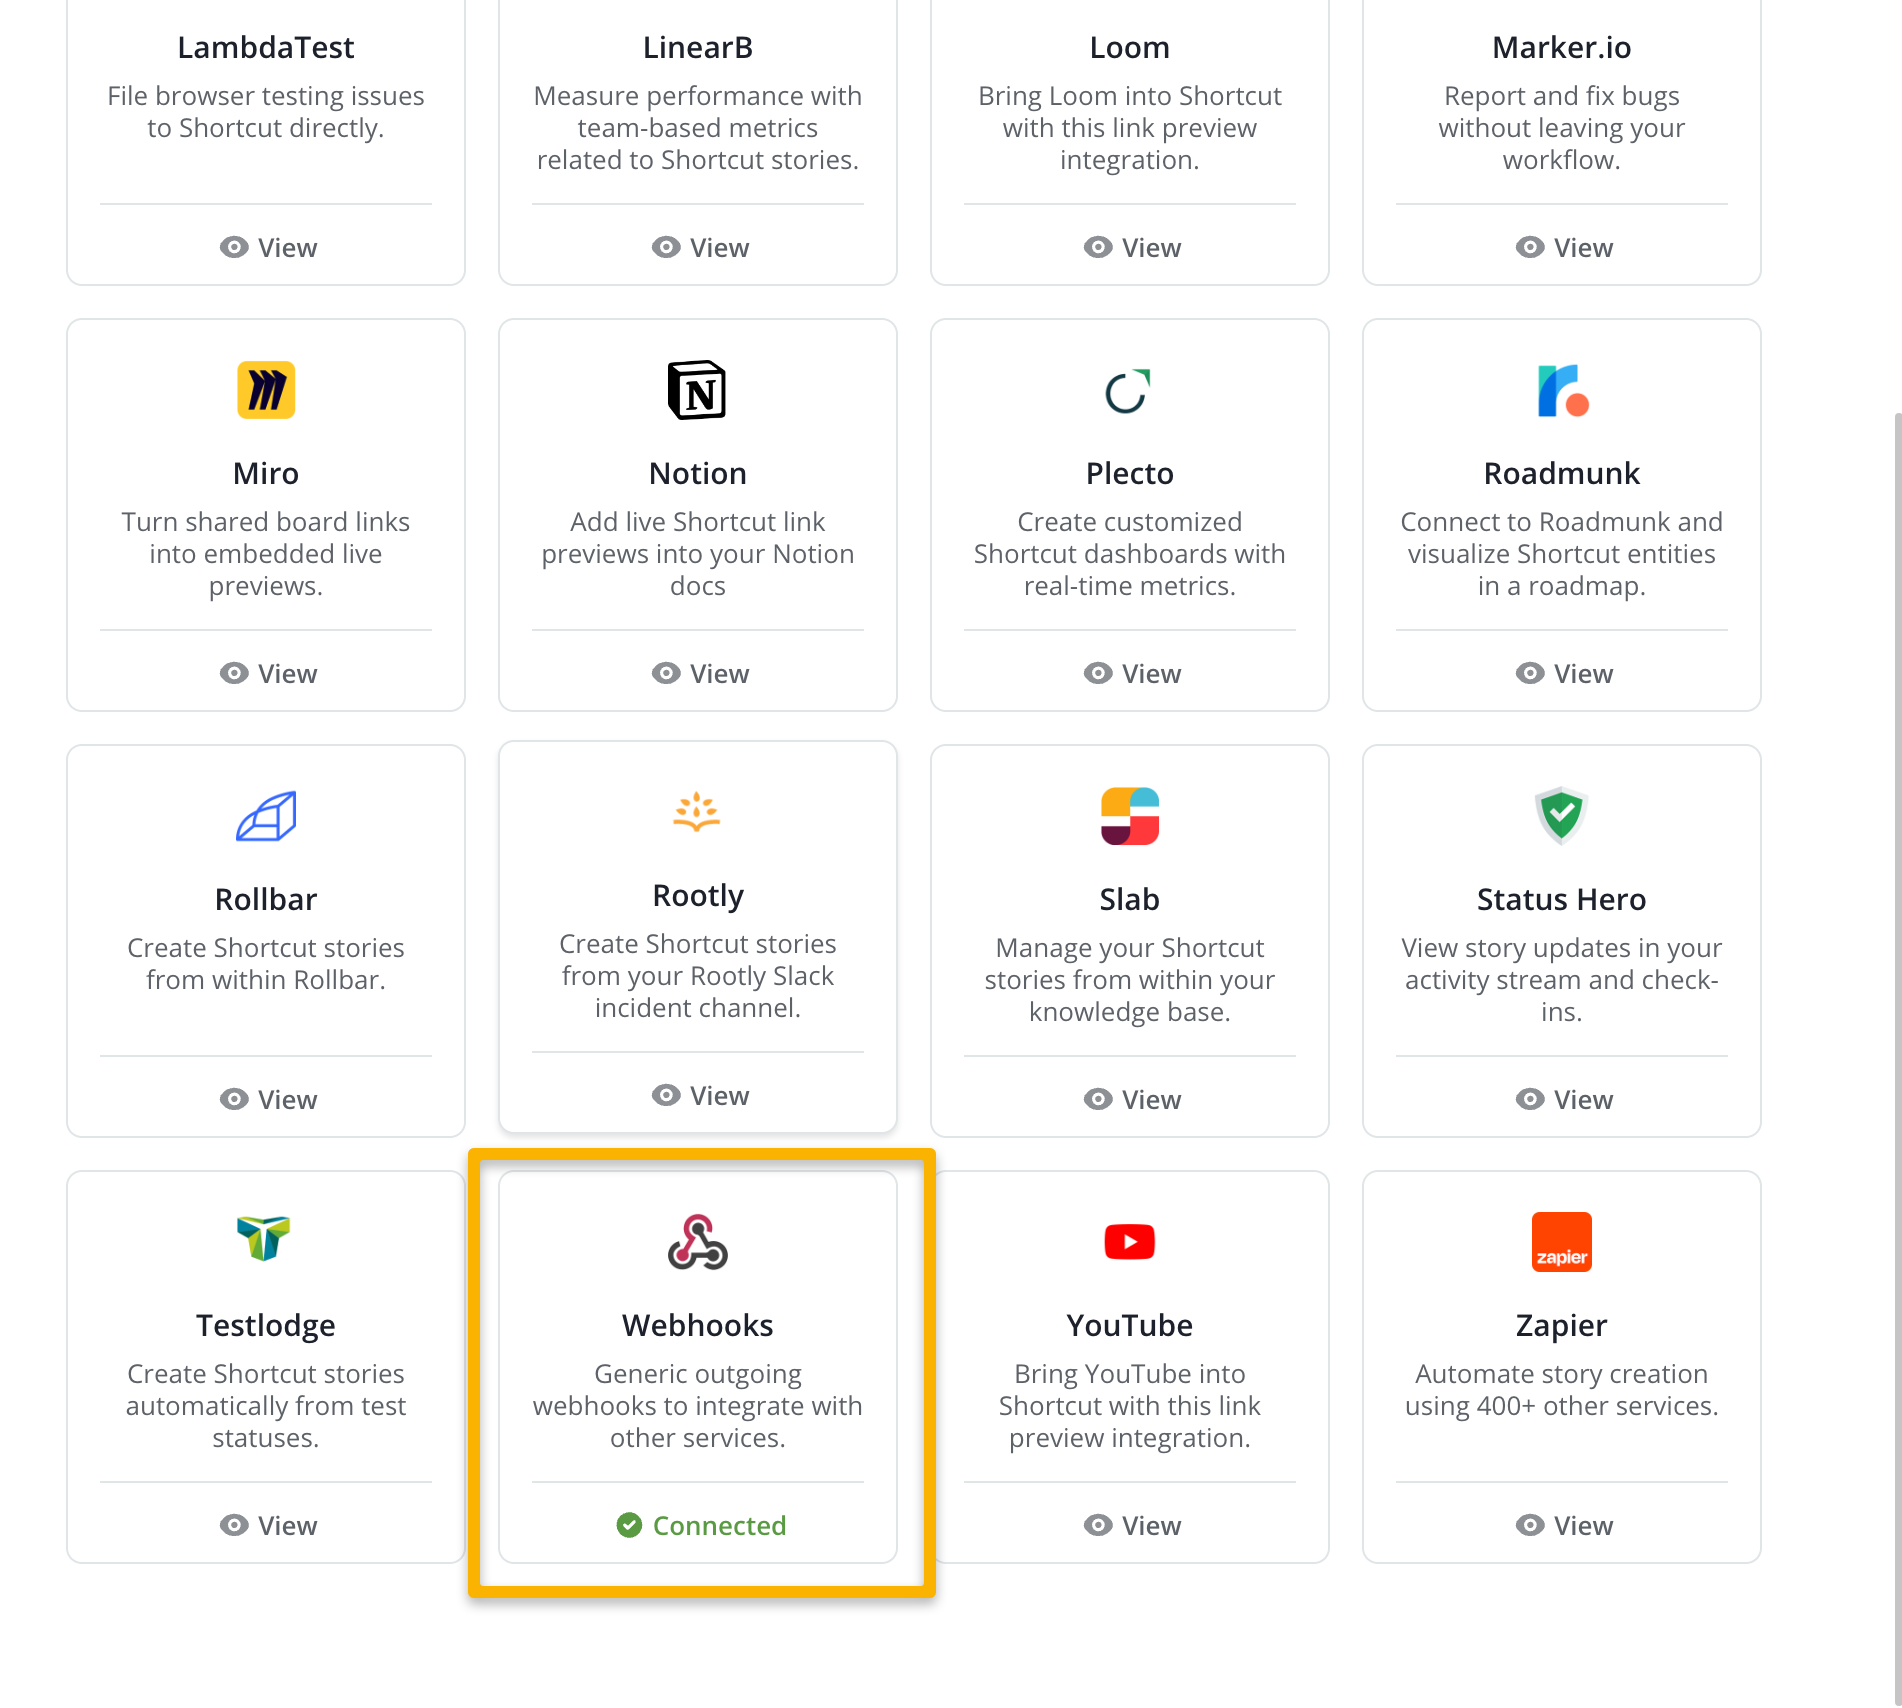1902x1708 pixels.
Task: Click the YouTube play logo
Action: 1130,1242
